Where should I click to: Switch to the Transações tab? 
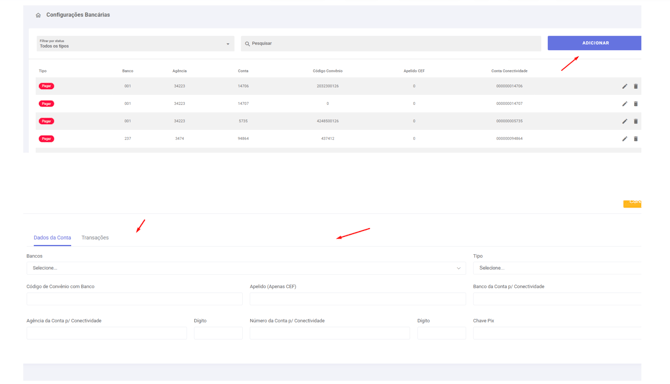point(95,237)
